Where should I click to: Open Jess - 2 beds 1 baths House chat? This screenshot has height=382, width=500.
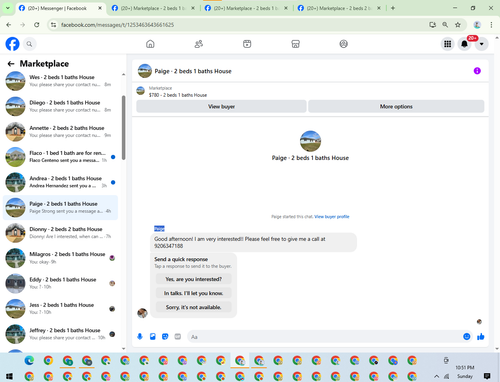[x=60, y=309]
